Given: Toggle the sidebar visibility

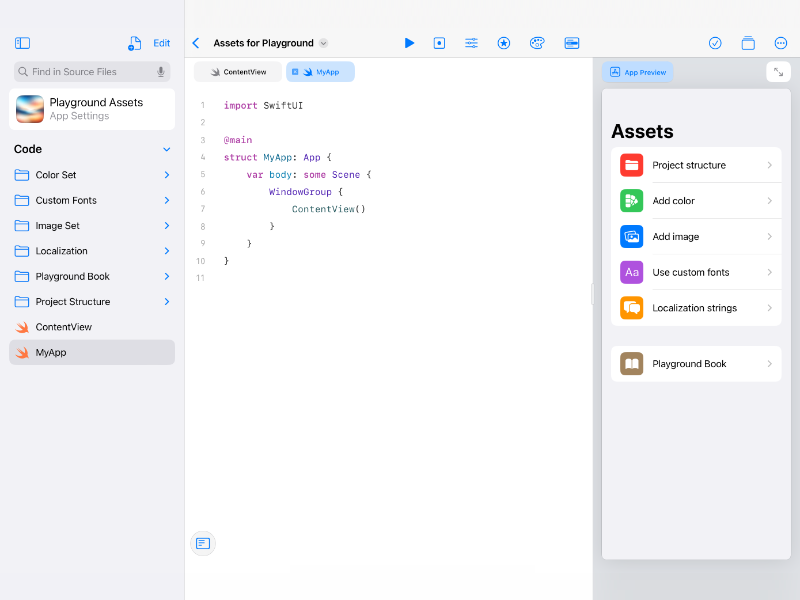Looking at the screenshot, I should click(x=22, y=43).
